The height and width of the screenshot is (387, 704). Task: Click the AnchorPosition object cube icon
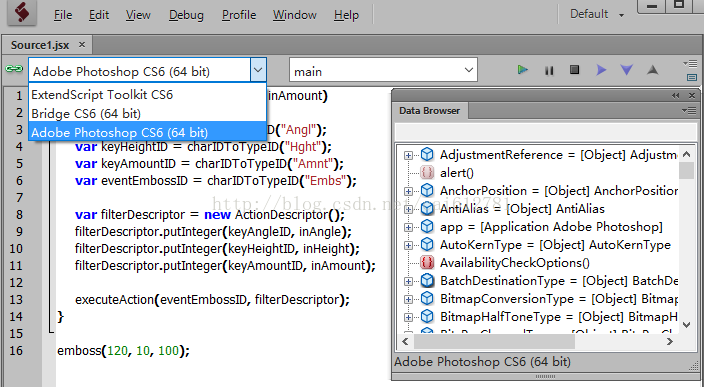click(x=427, y=190)
